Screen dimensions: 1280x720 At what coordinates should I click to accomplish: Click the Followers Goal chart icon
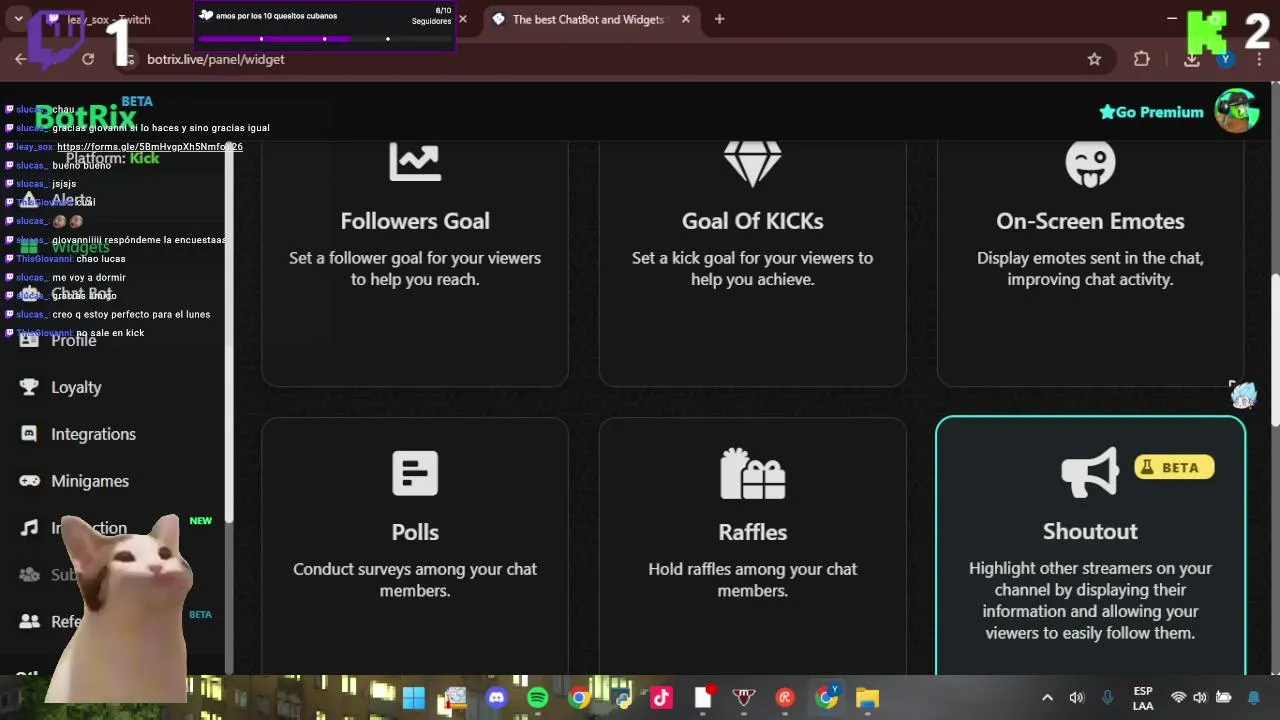coord(415,160)
